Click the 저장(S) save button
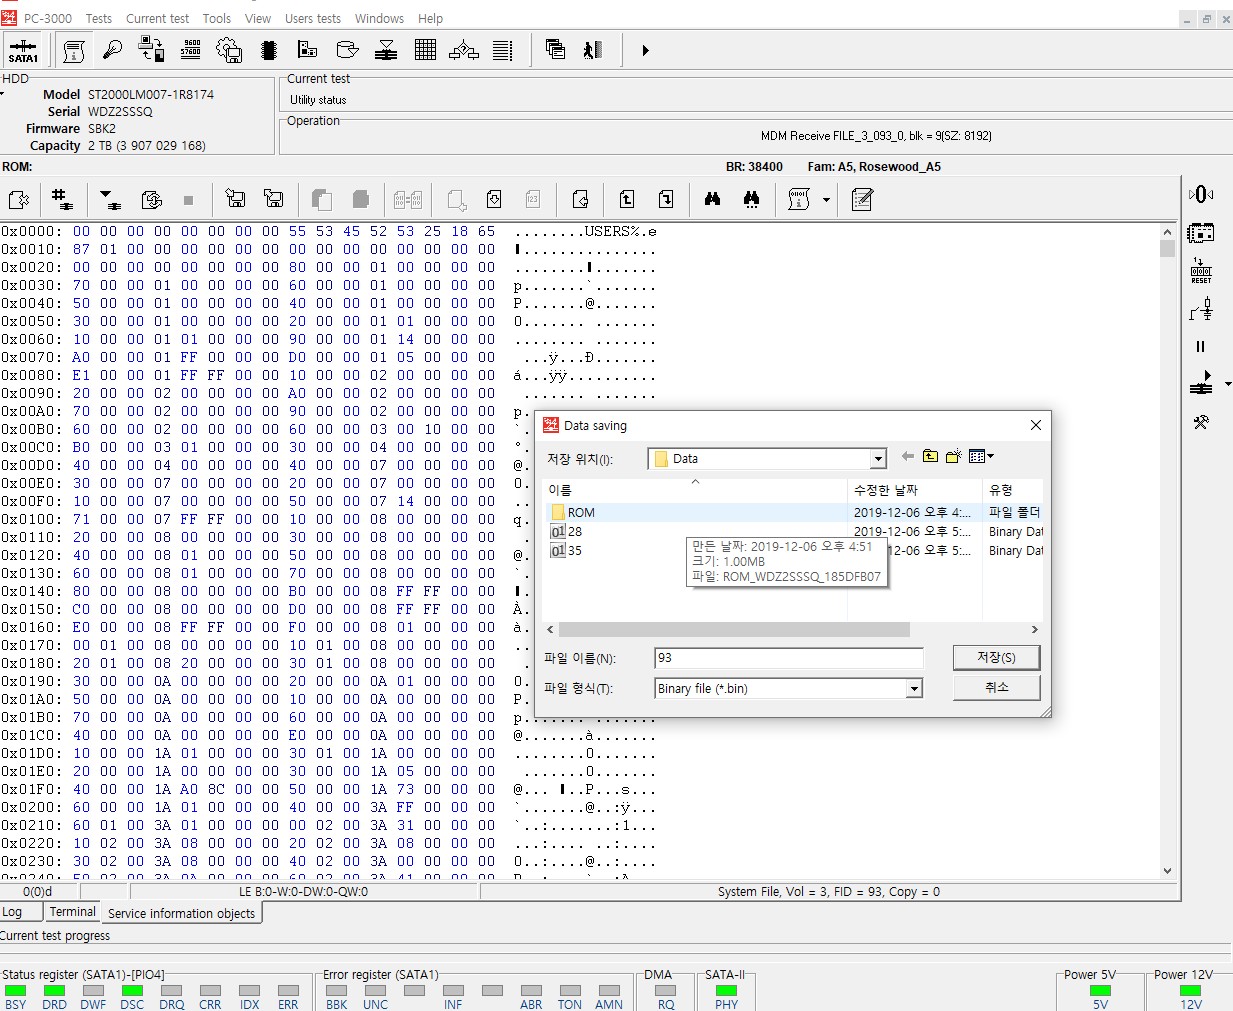Viewport: 1233px width, 1011px height. (996, 657)
